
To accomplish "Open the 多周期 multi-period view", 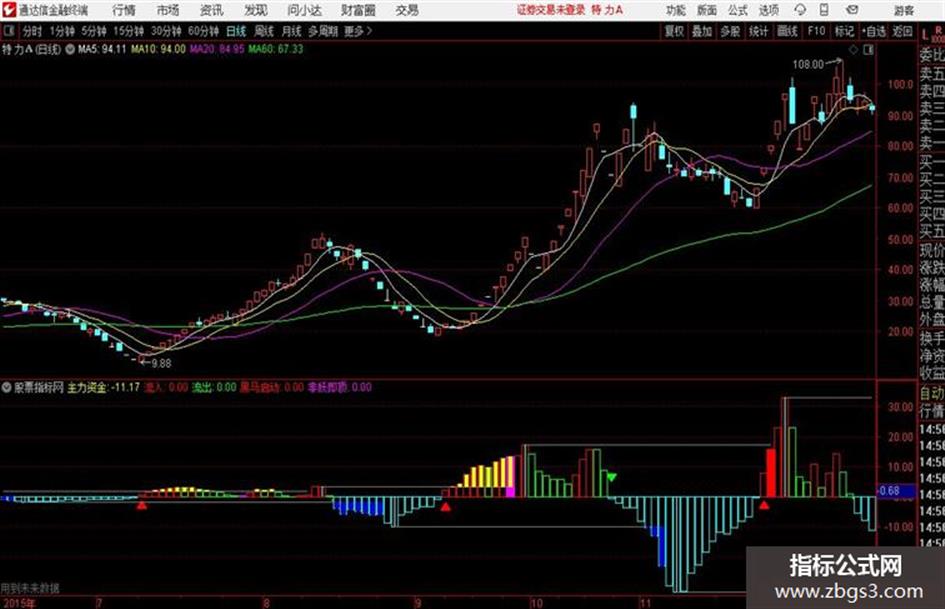I will tap(323, 31).
